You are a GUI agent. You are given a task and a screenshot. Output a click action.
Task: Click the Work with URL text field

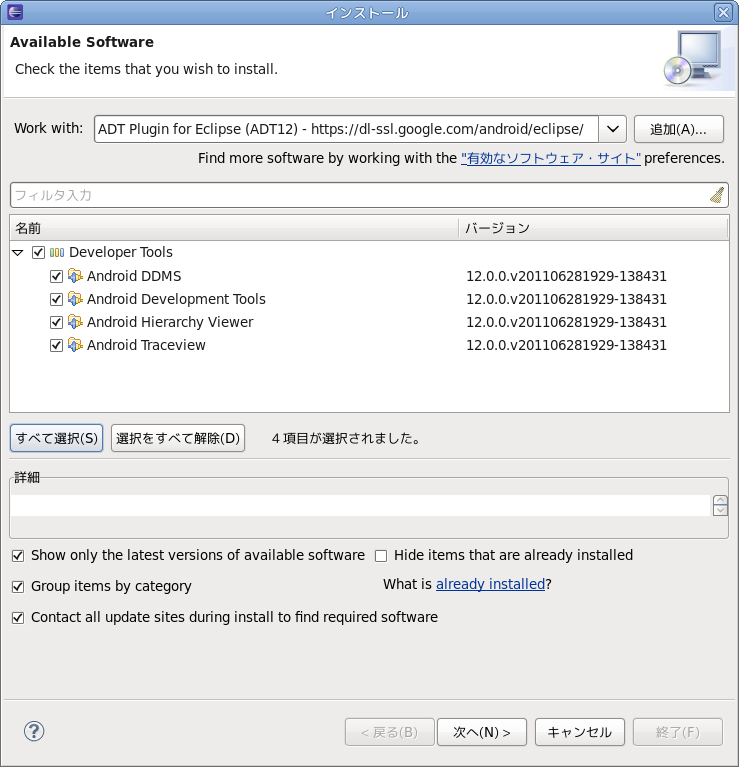346,129
